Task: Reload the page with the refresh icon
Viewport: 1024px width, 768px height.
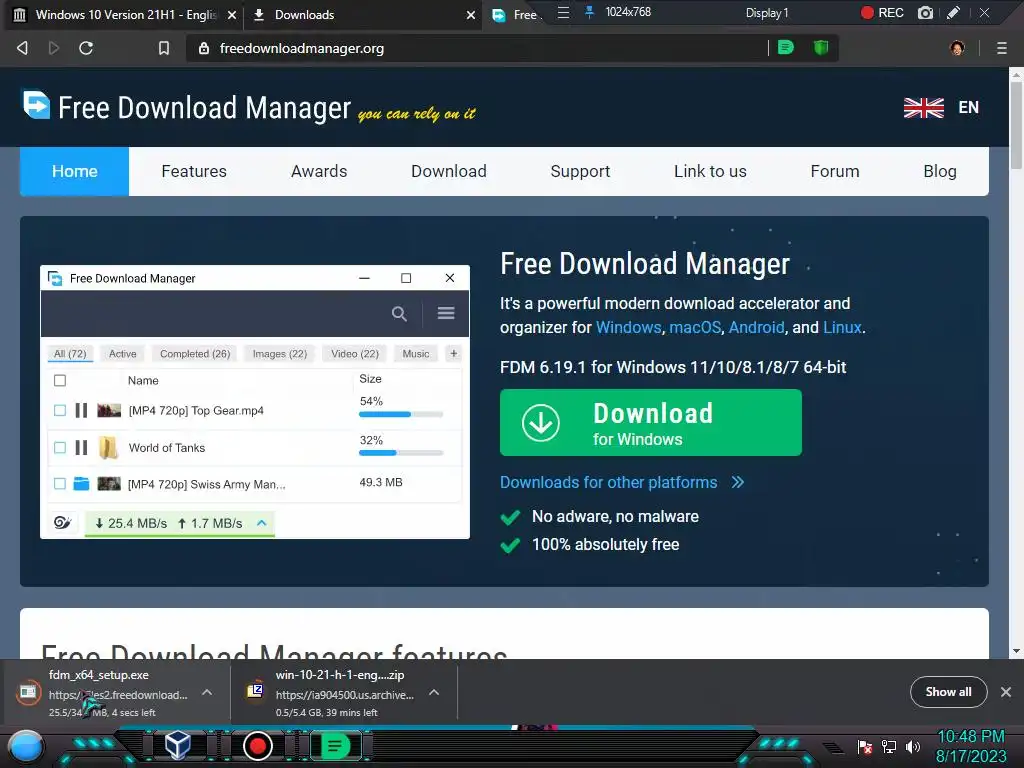Action: coord(86,48)
